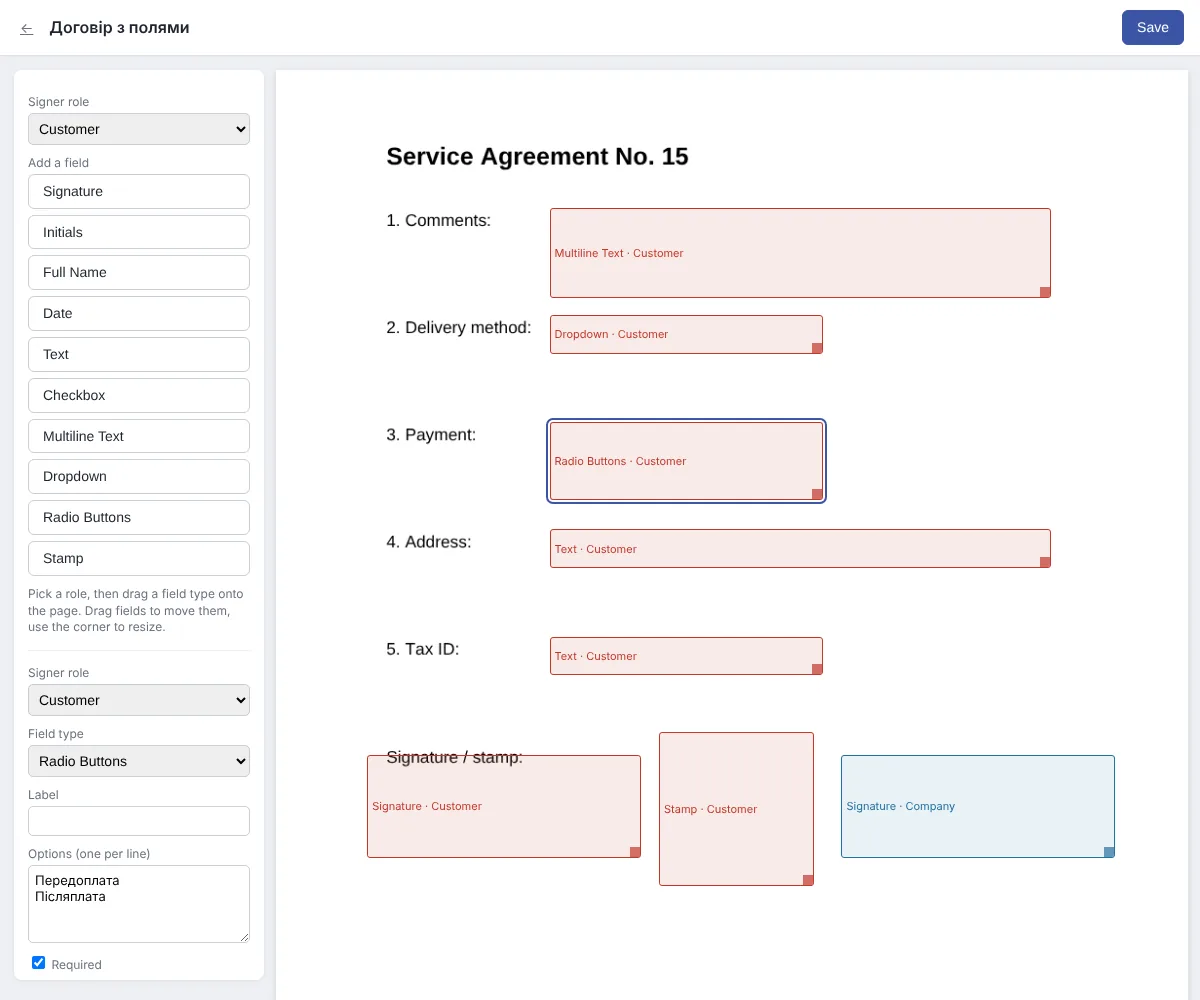Select the Dropdown · Customer field on the page
Screen dimensions: 1200x1000
click(686, 334)
